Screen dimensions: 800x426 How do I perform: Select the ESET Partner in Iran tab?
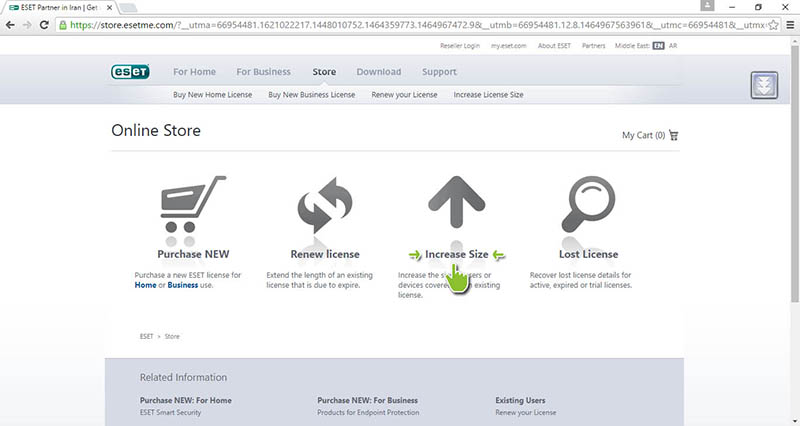click(59, 8)
